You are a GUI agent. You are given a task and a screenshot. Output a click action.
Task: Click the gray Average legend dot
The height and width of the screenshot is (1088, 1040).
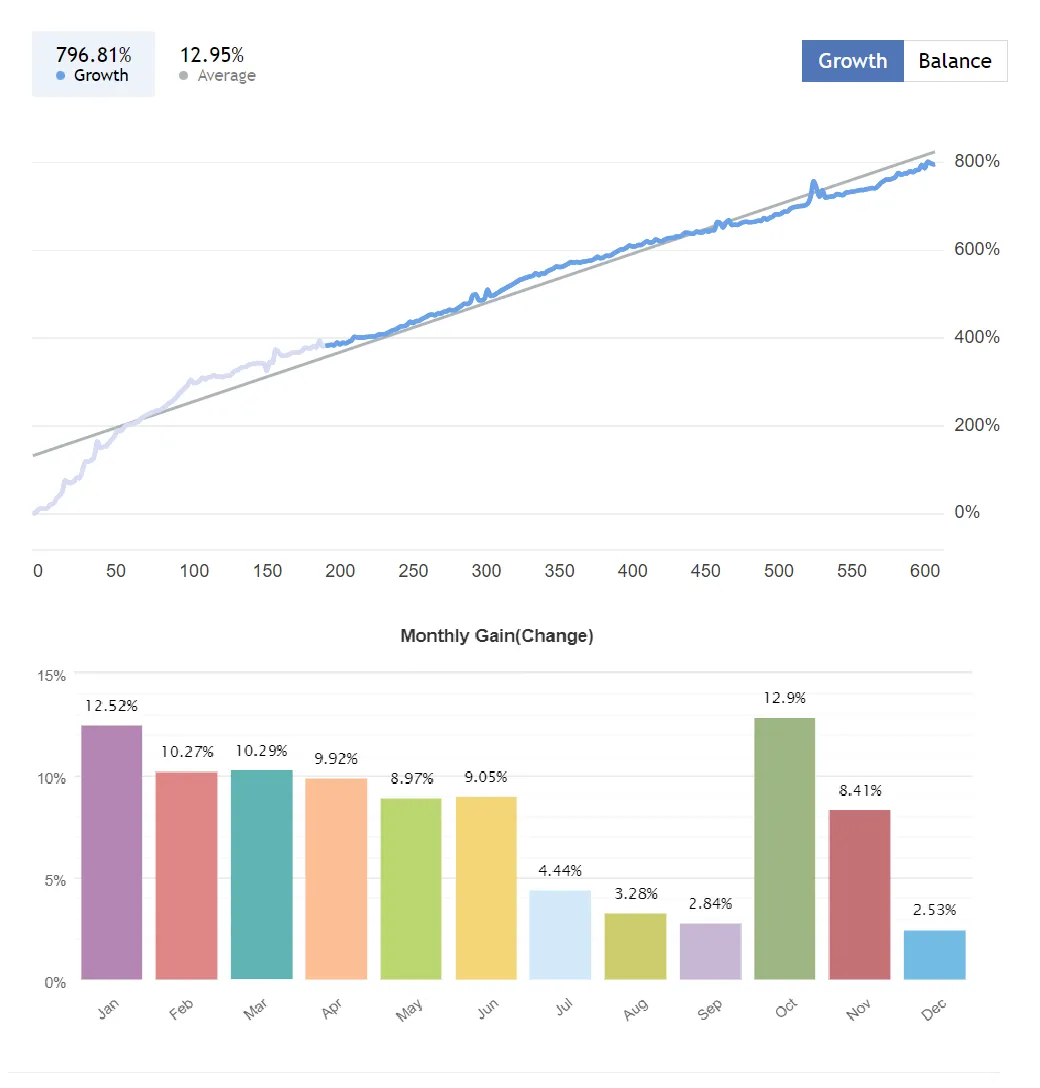click(x=184, y=76)
